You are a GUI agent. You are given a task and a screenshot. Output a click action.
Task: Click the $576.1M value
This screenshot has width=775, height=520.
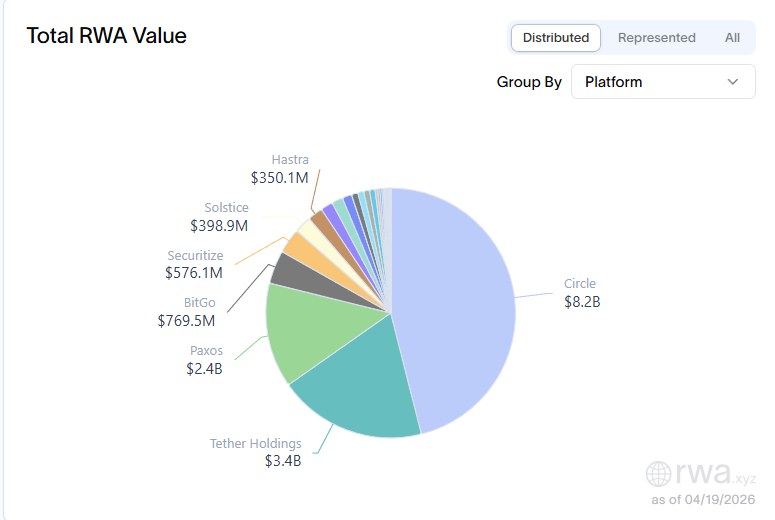pos(194,273)
